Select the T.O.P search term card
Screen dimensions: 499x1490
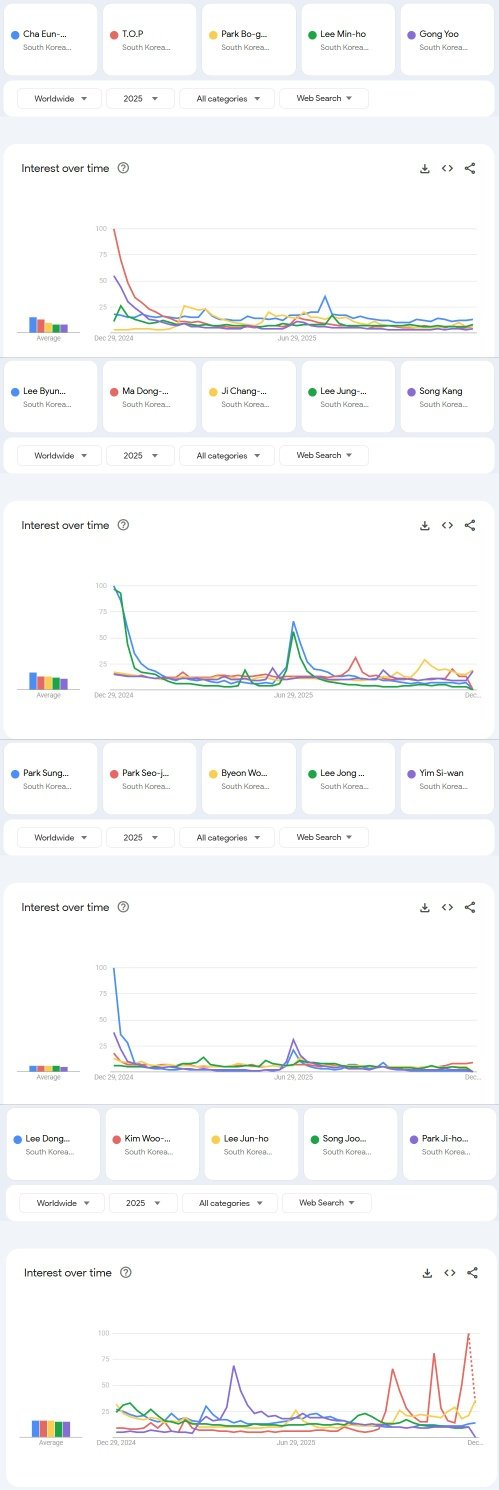click(x=150, y=39)
